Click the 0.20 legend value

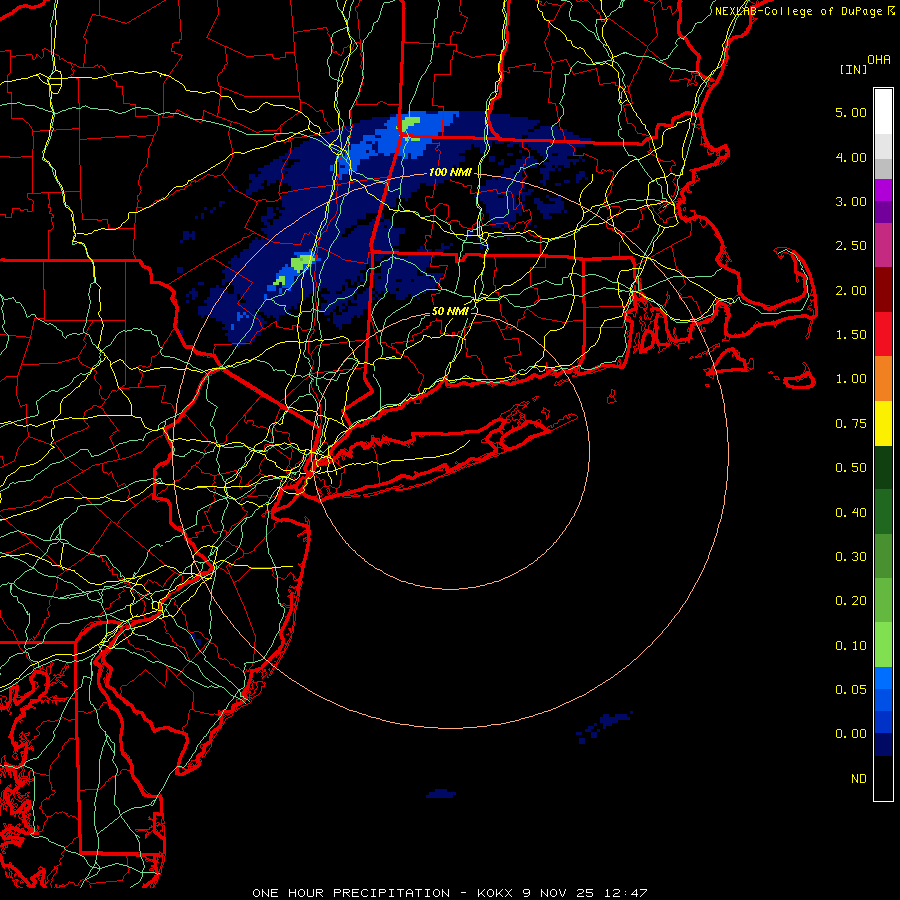851,601
